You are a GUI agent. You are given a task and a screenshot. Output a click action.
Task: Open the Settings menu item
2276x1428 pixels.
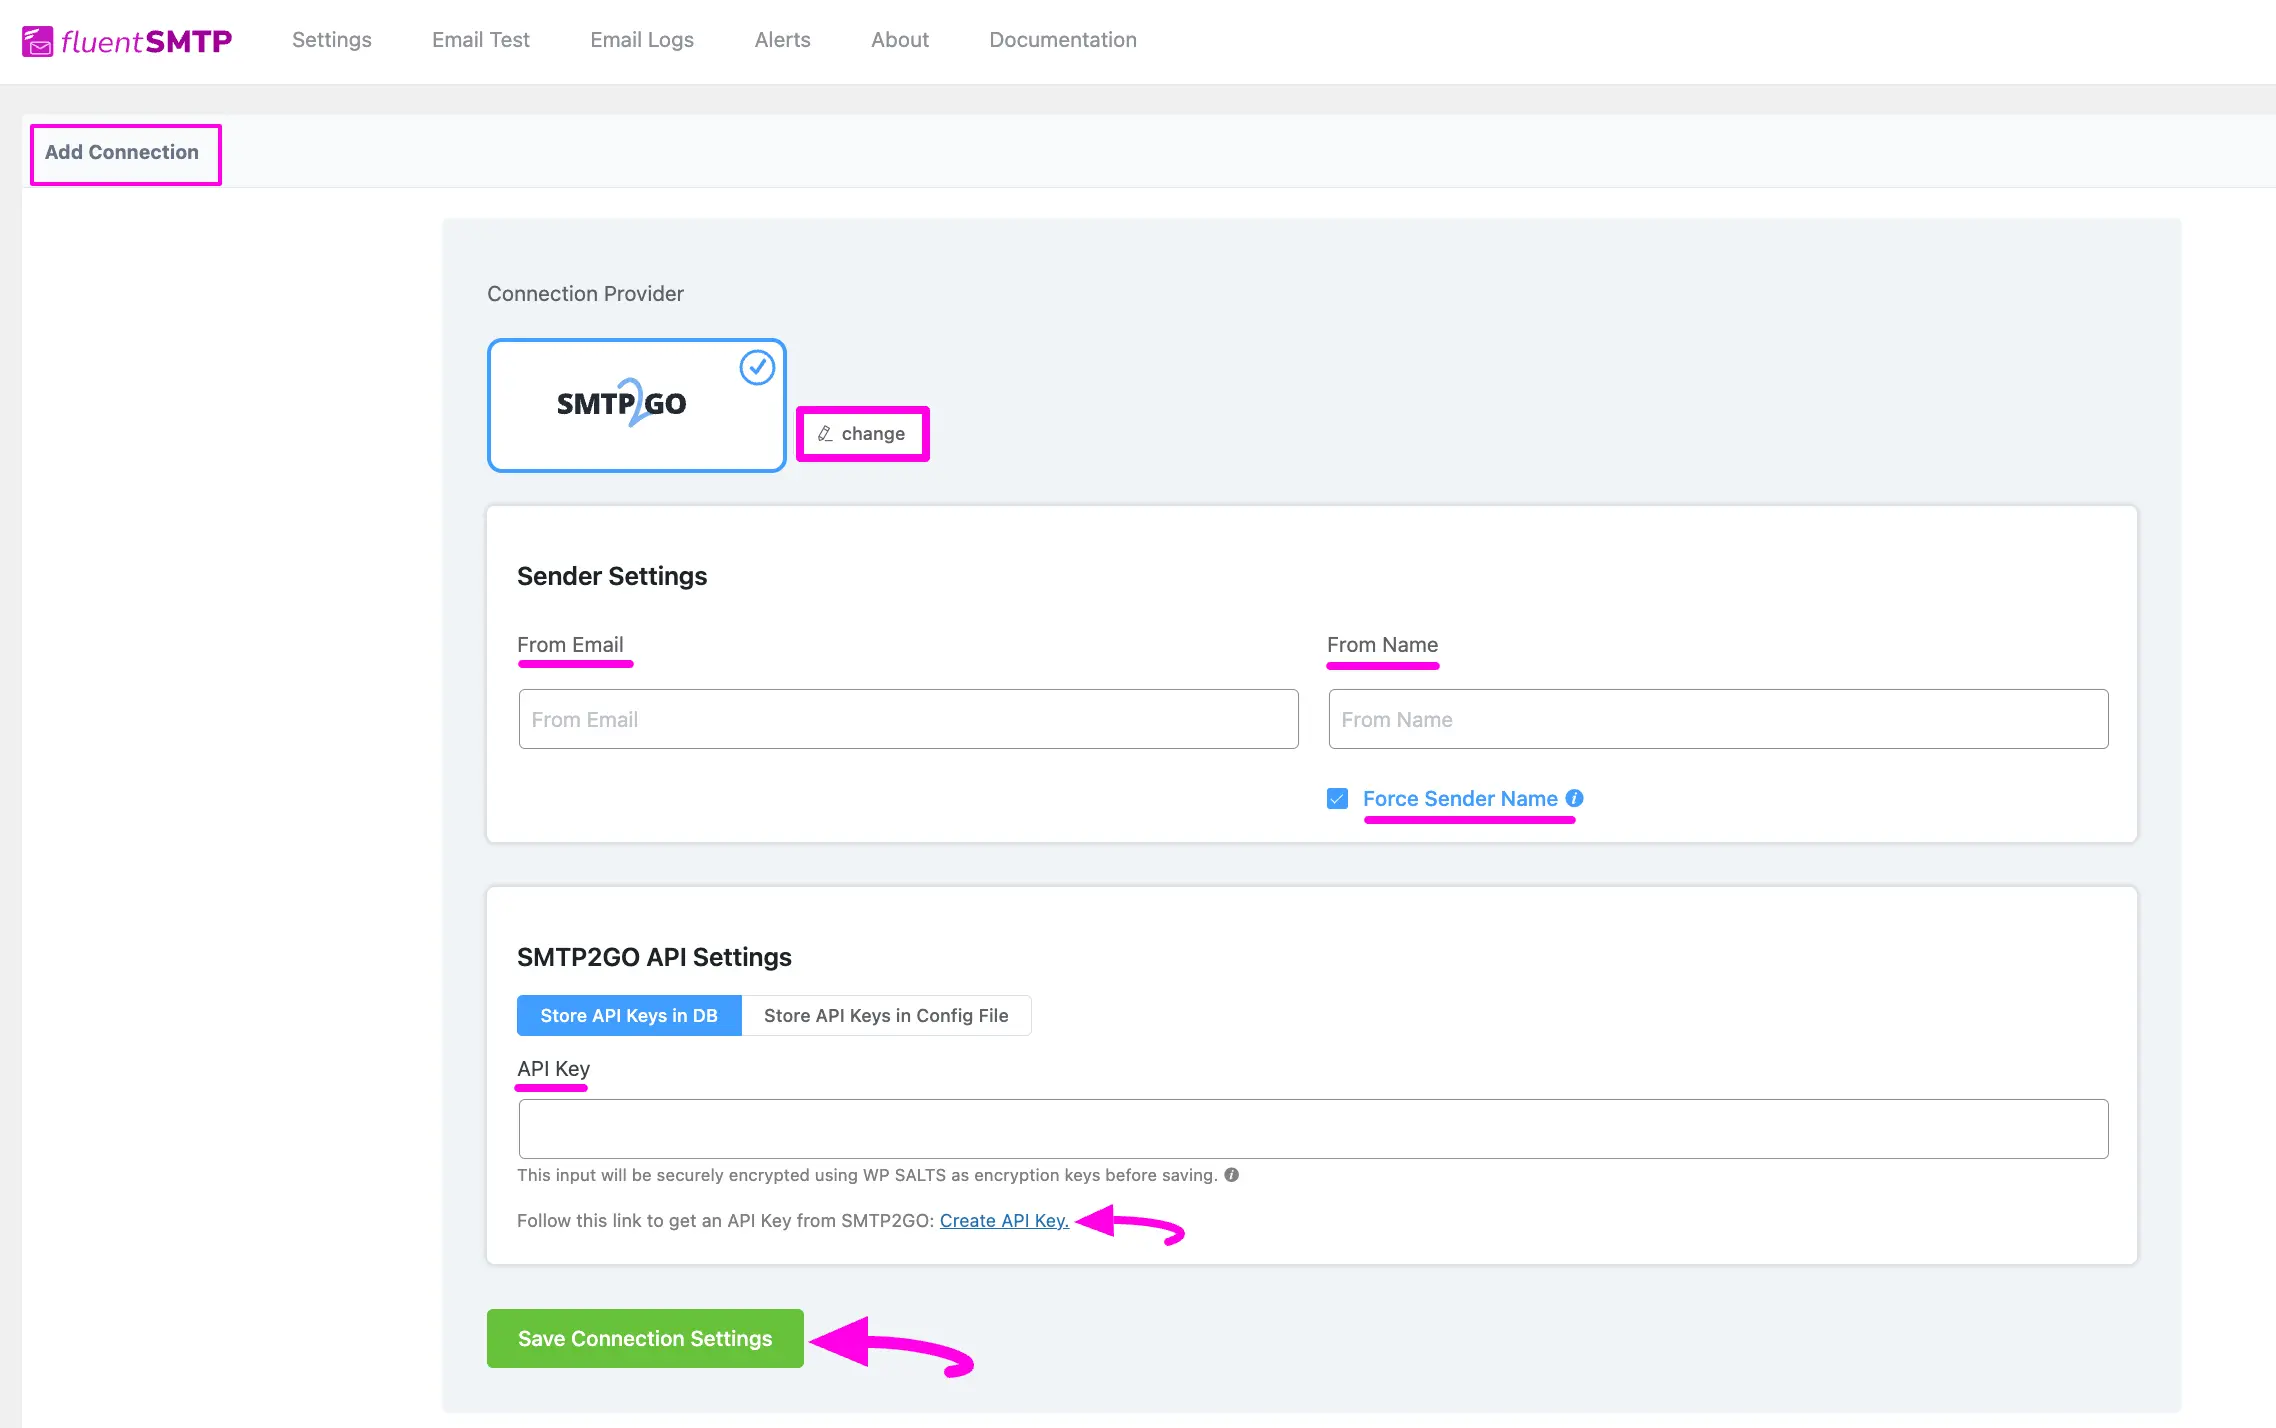pyautogui.click(x=332, y=40)
